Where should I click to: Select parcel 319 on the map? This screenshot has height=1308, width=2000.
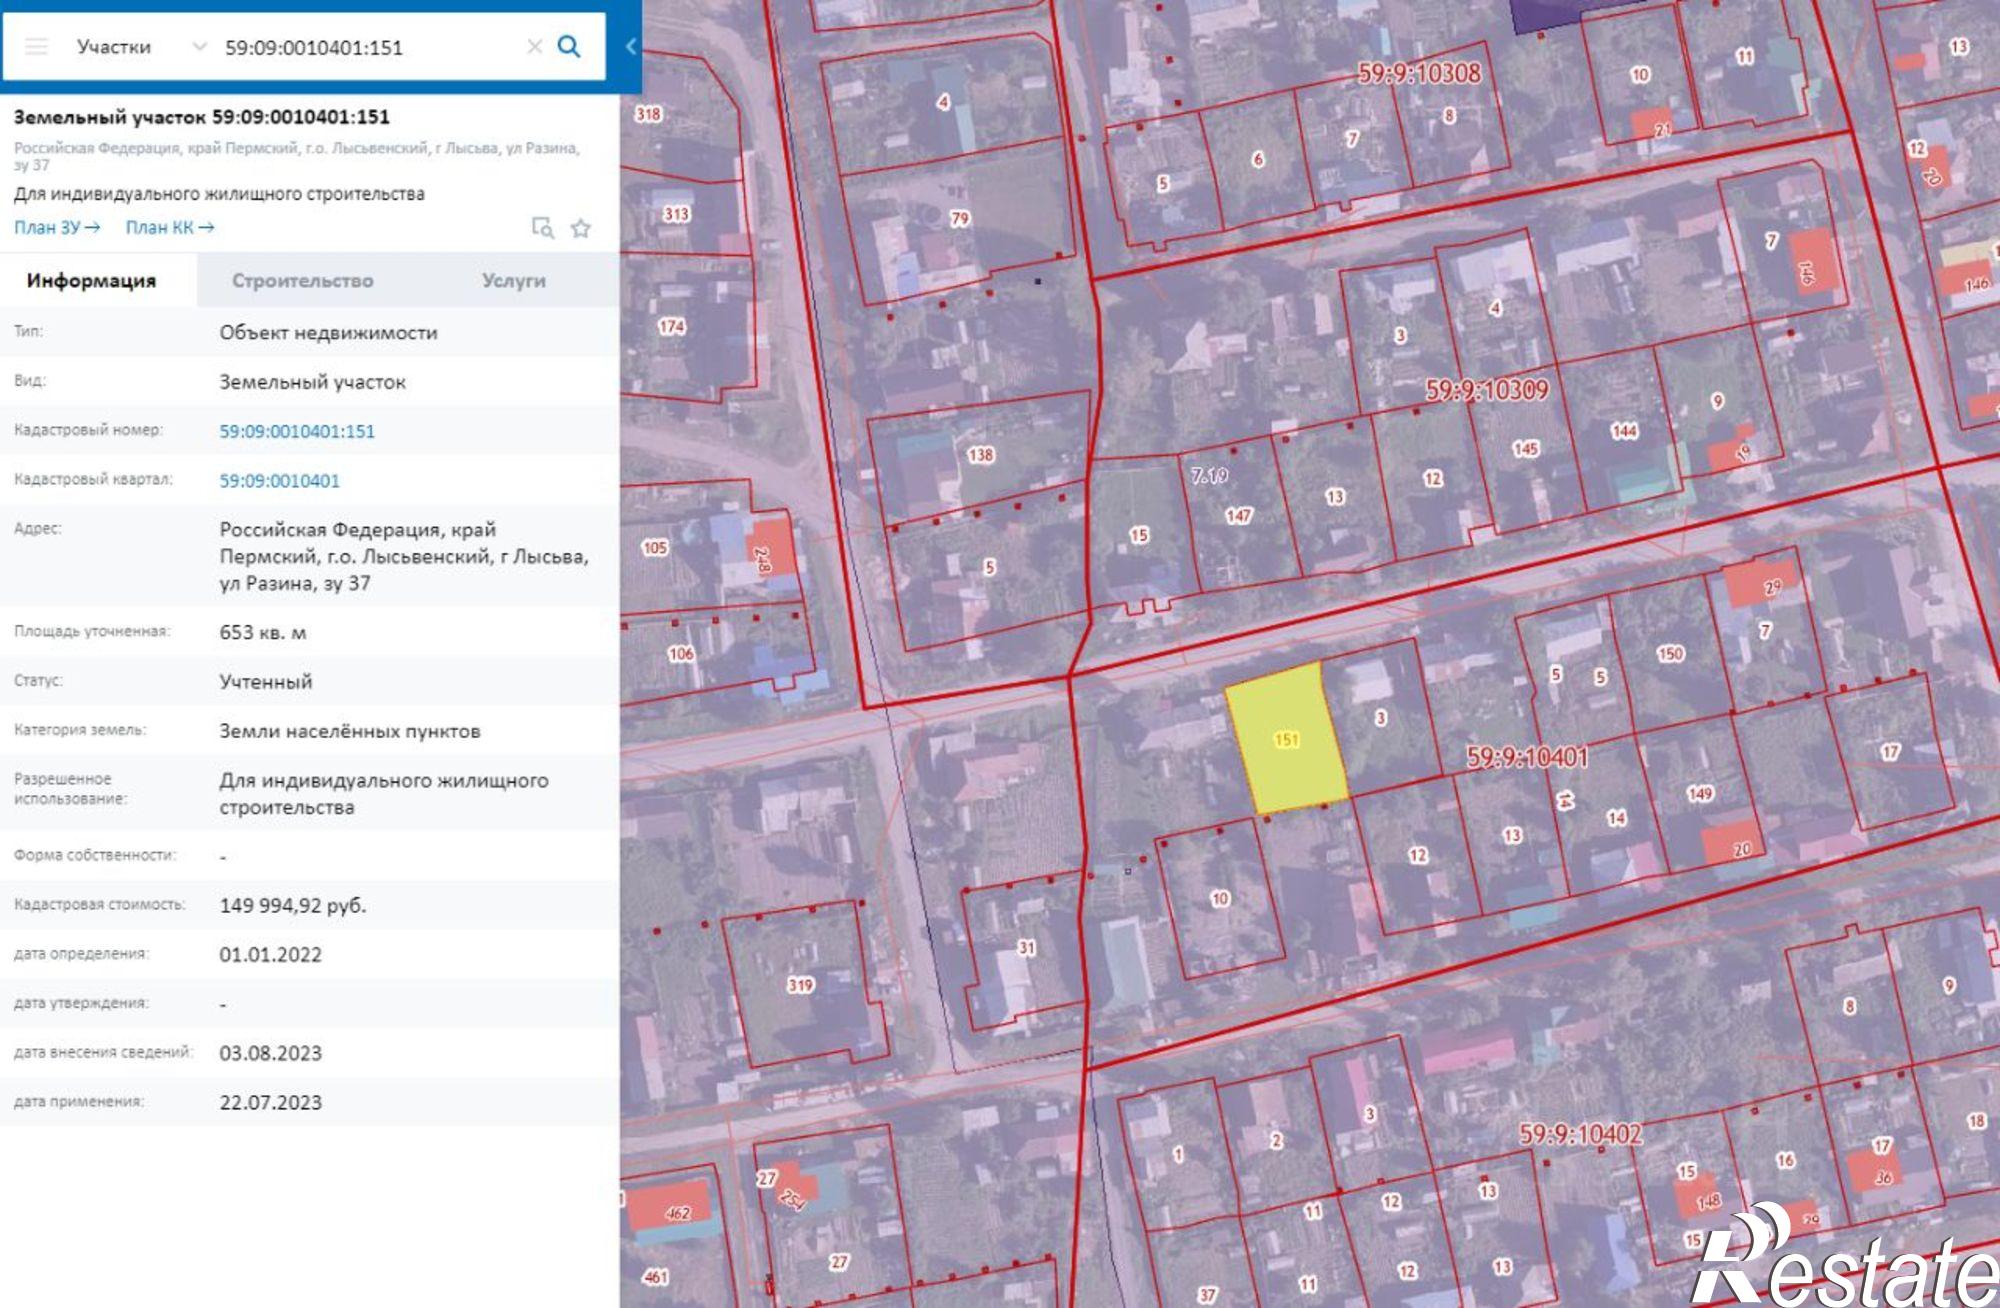pyautogui.click(x=800, y=985)
